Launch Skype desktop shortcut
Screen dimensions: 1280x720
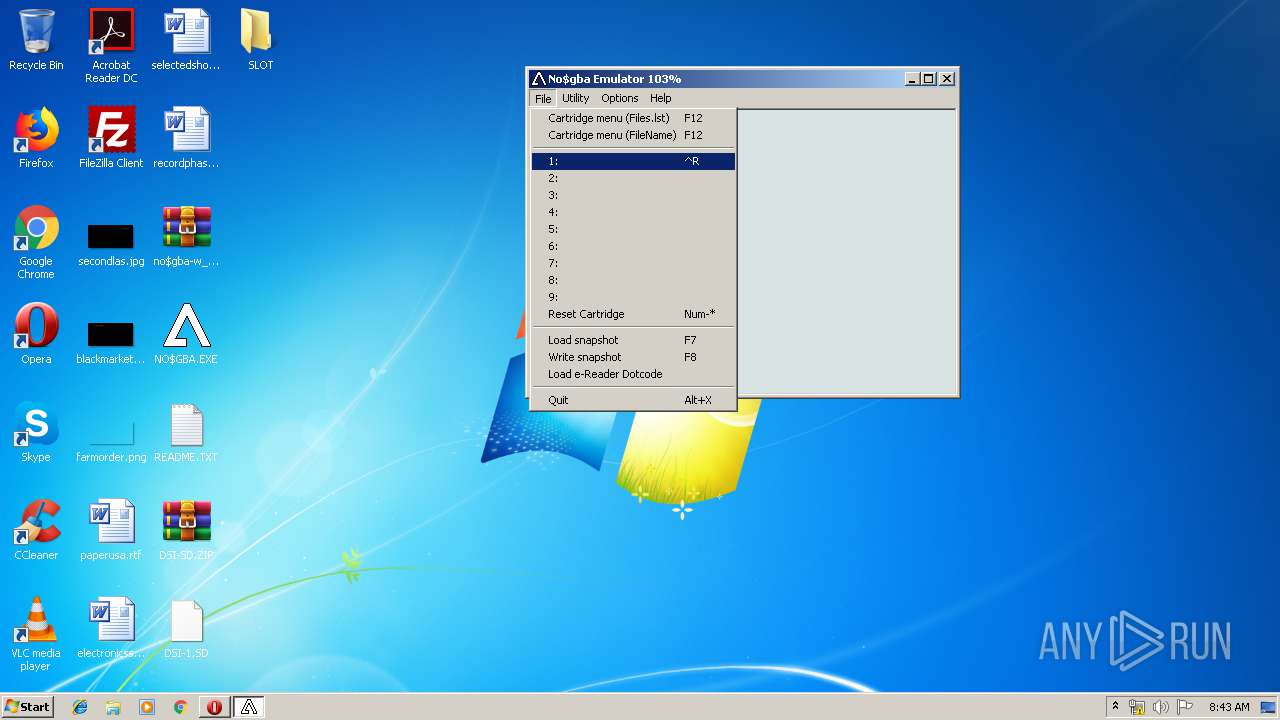point(36,432)
